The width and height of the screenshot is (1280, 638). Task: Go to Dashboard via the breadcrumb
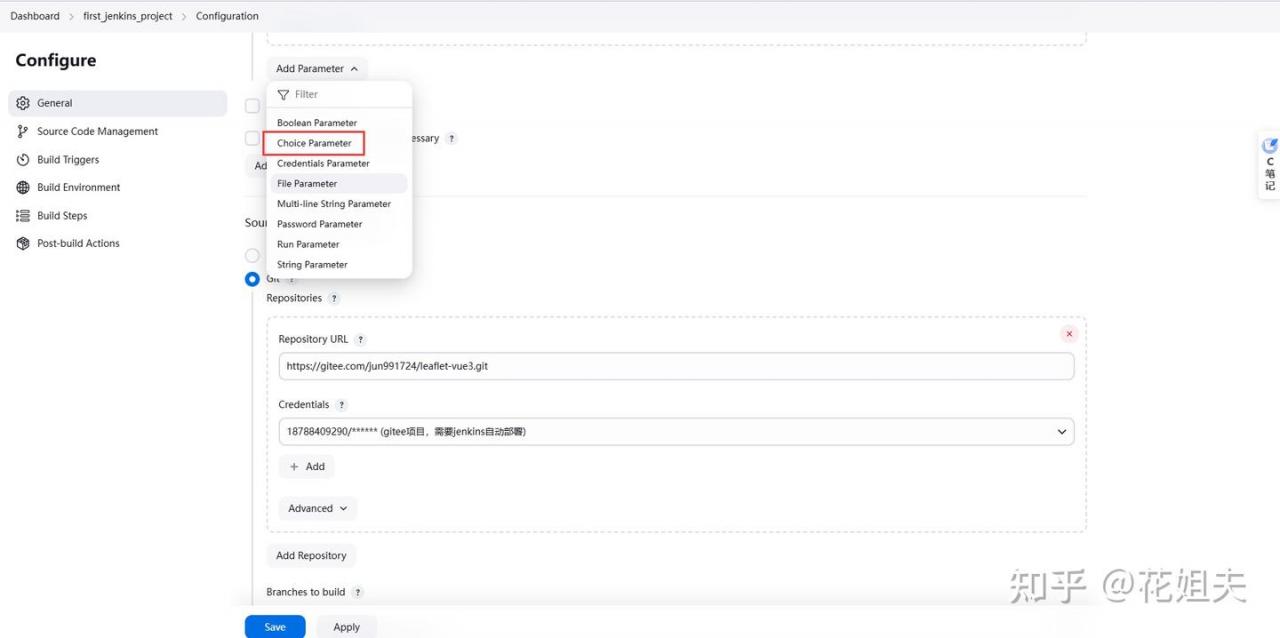[35, 16]
